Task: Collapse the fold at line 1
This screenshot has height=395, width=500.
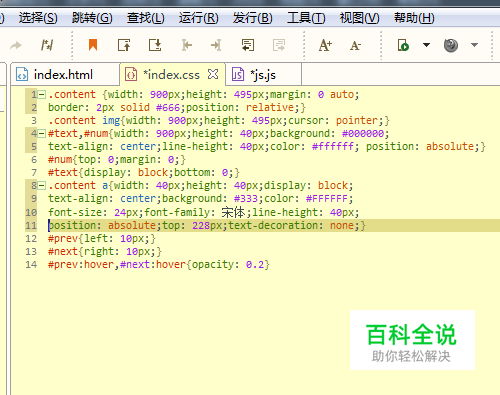Action: point(42,95)
